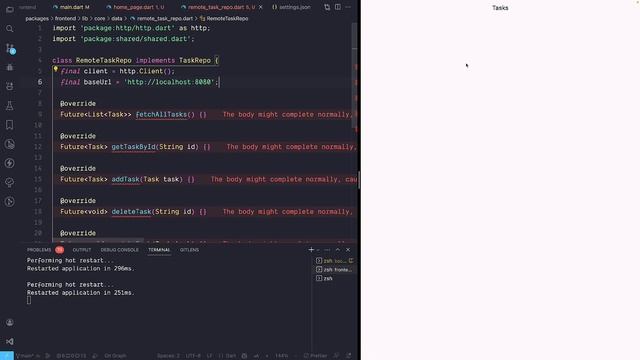640x360 pixels.
Task: Click the compare changes icon in editor toolbar
Action: point(327,7)
